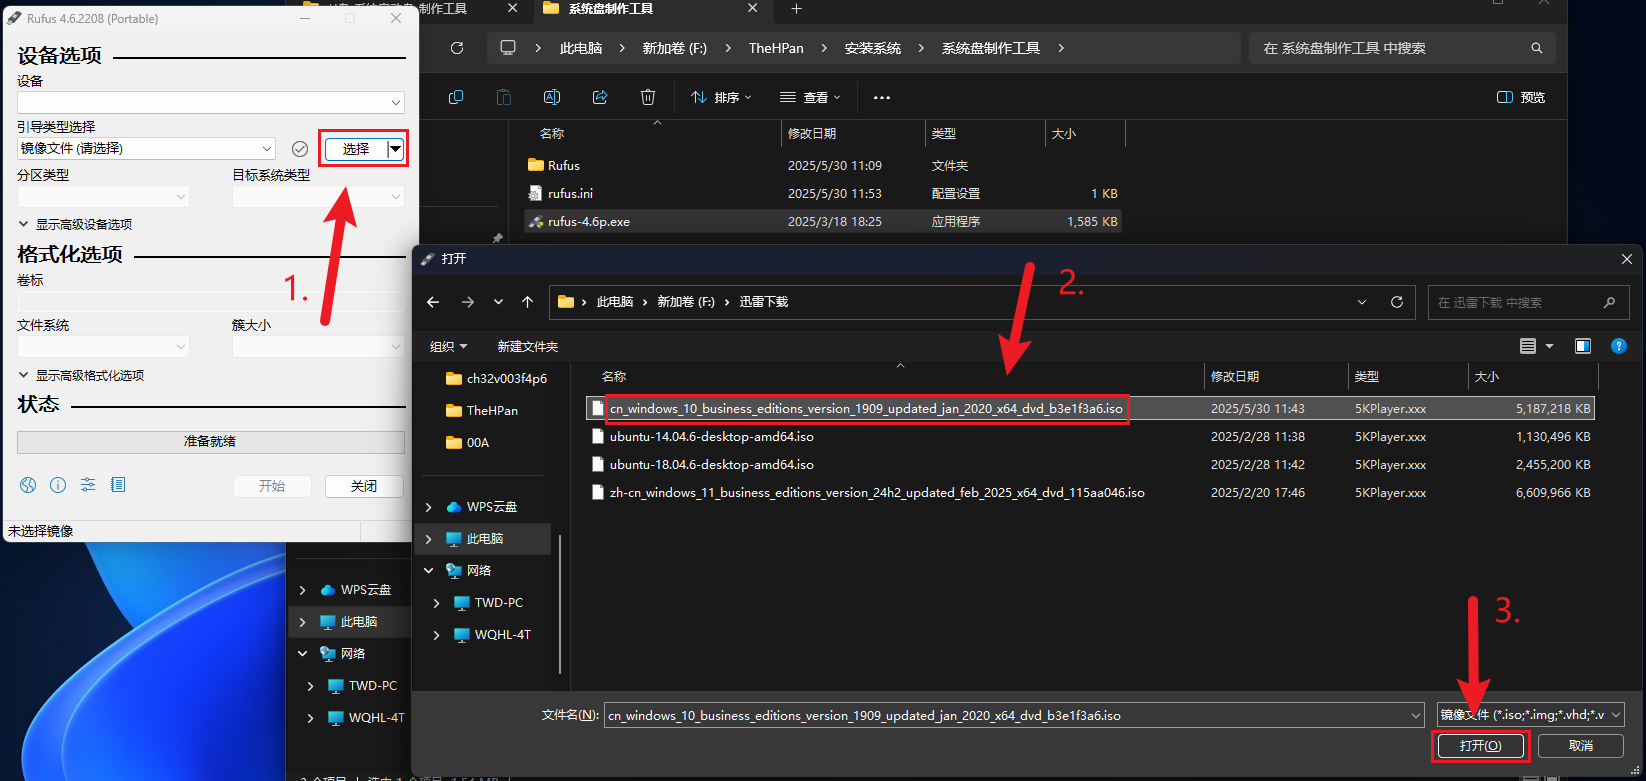Open the see more (…) Explorer menu
This screenshot has height=781, width=1646.
click(x=881, y=97)
